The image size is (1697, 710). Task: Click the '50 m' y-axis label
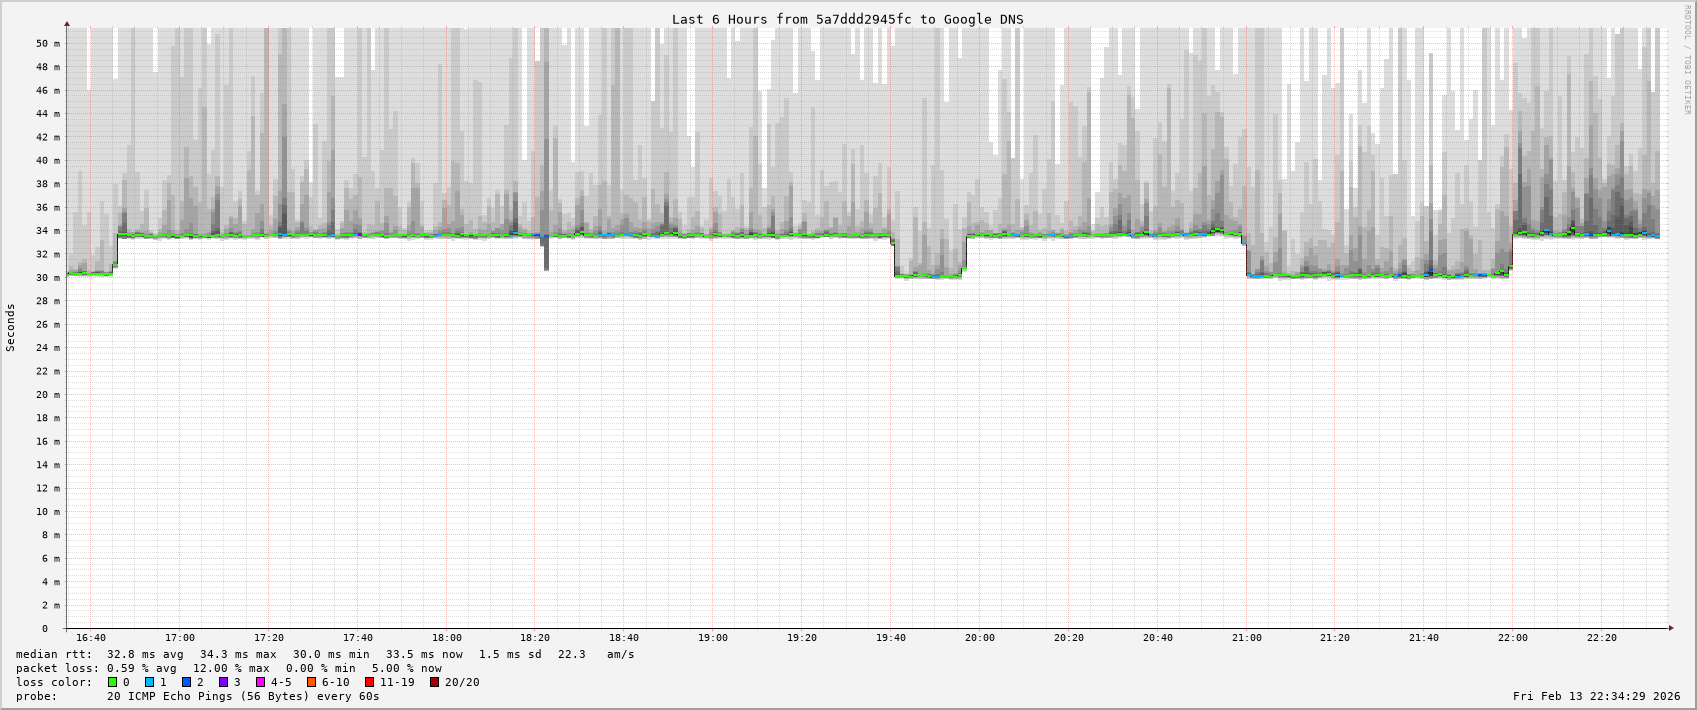pyautogui.click(x=49, y=44)
